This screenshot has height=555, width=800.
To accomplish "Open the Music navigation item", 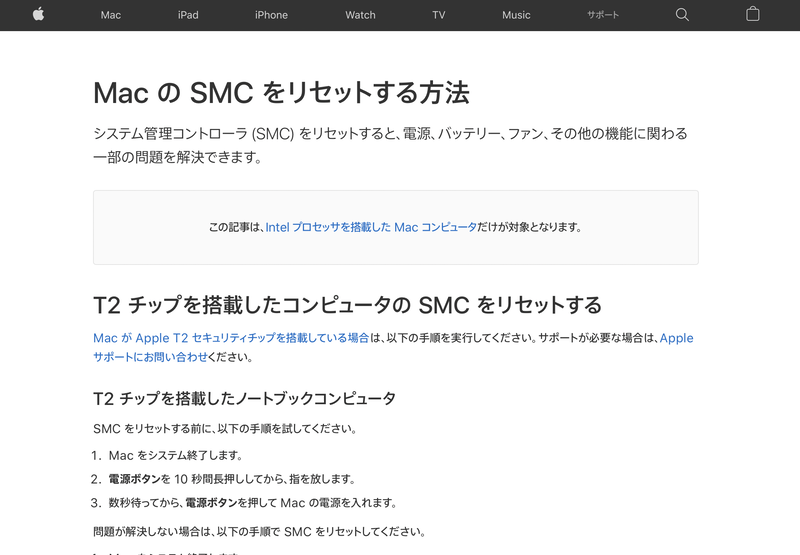I will [x=516, y=15].
